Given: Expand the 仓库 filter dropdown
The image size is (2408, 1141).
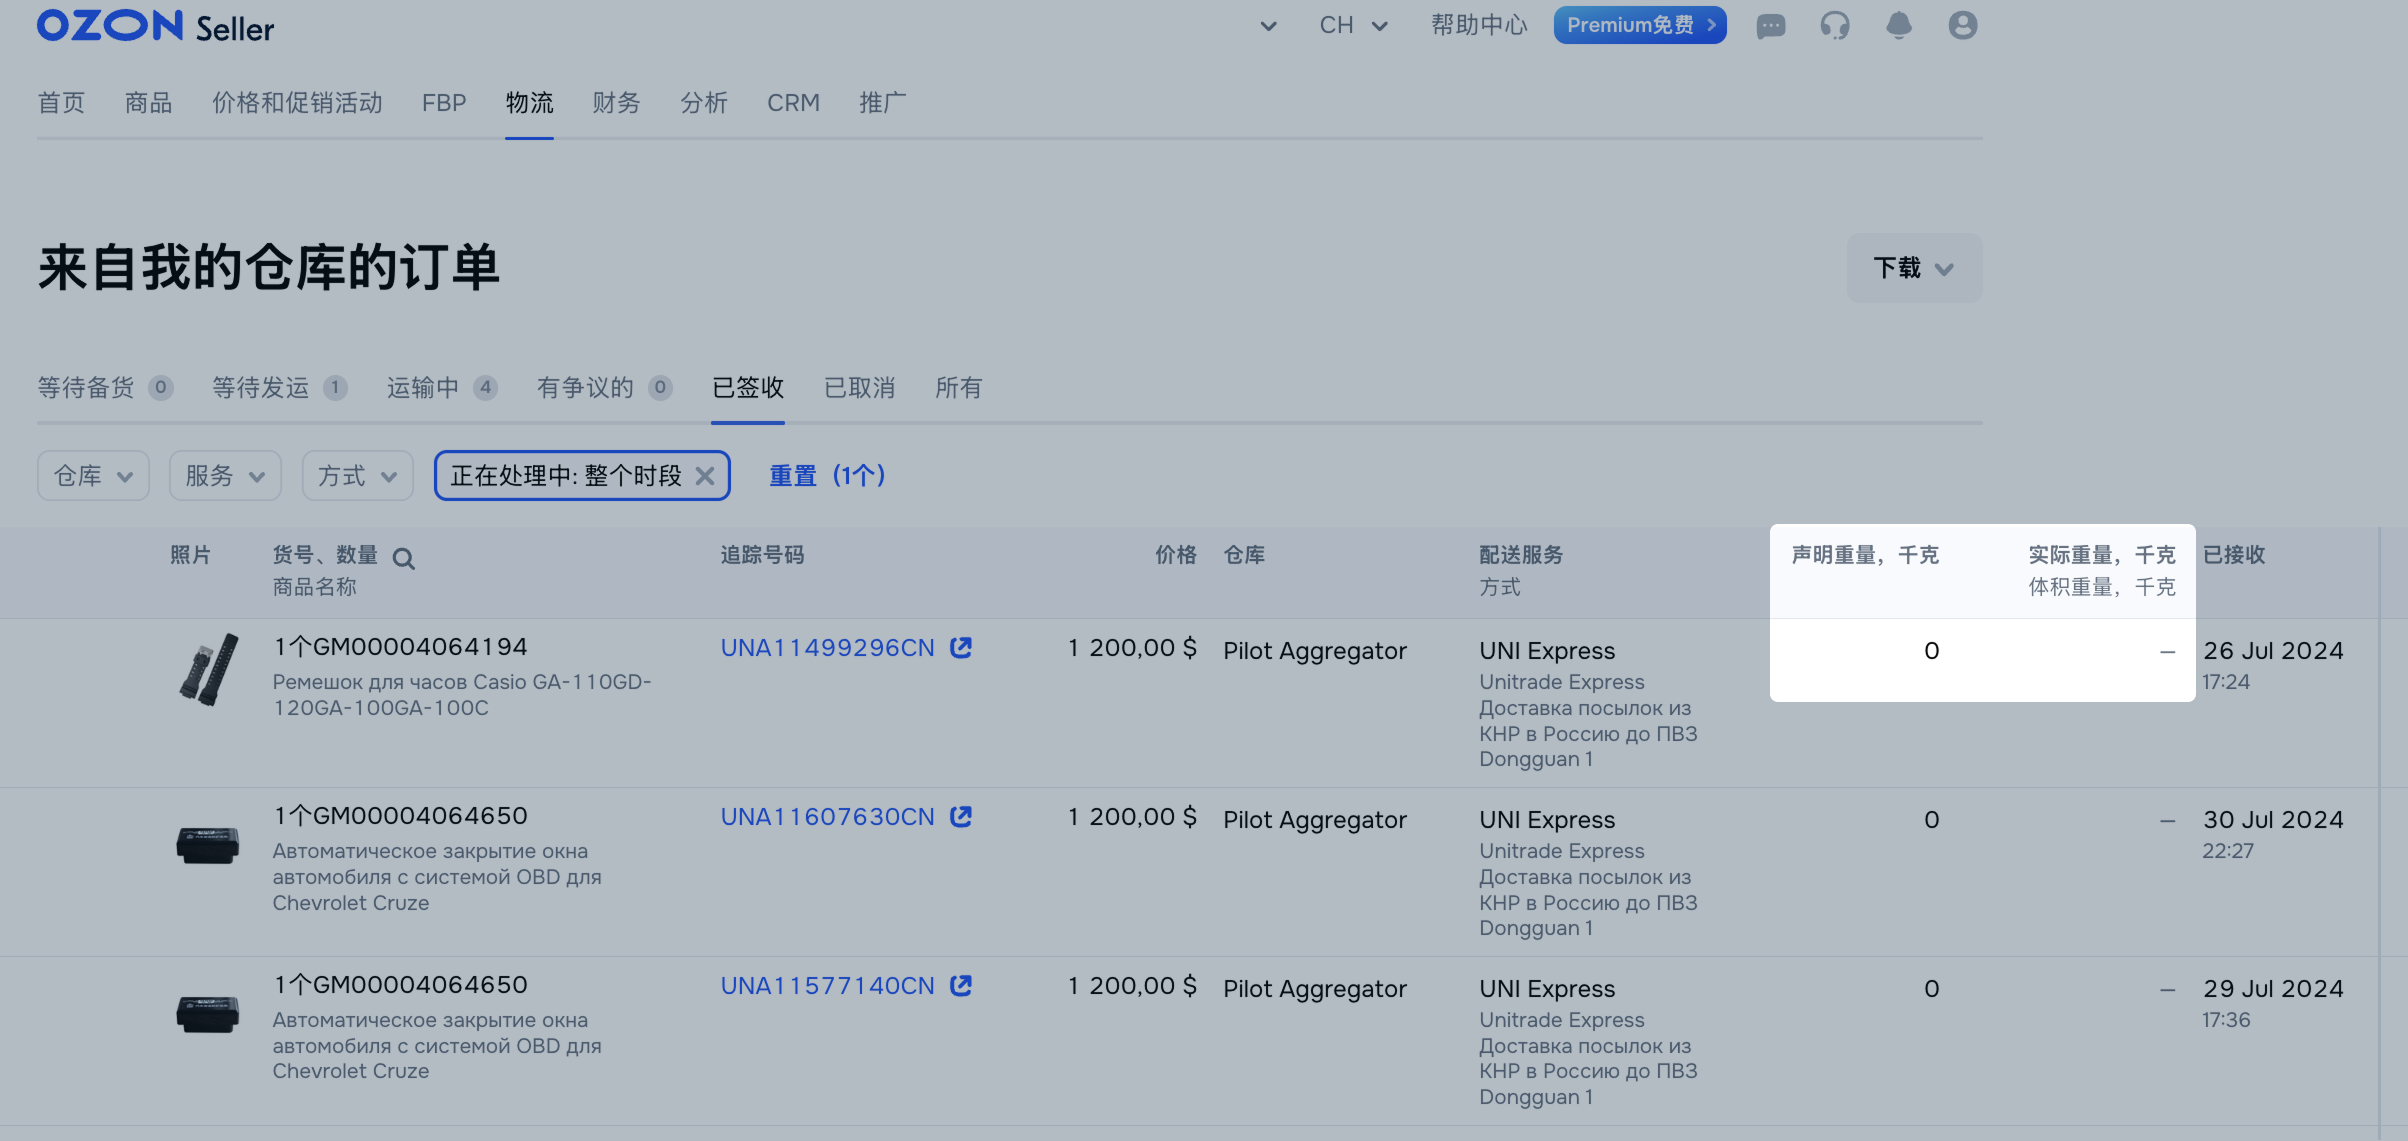Looking at the screenshot, I should pyautogui.click(x=93, y=476).
